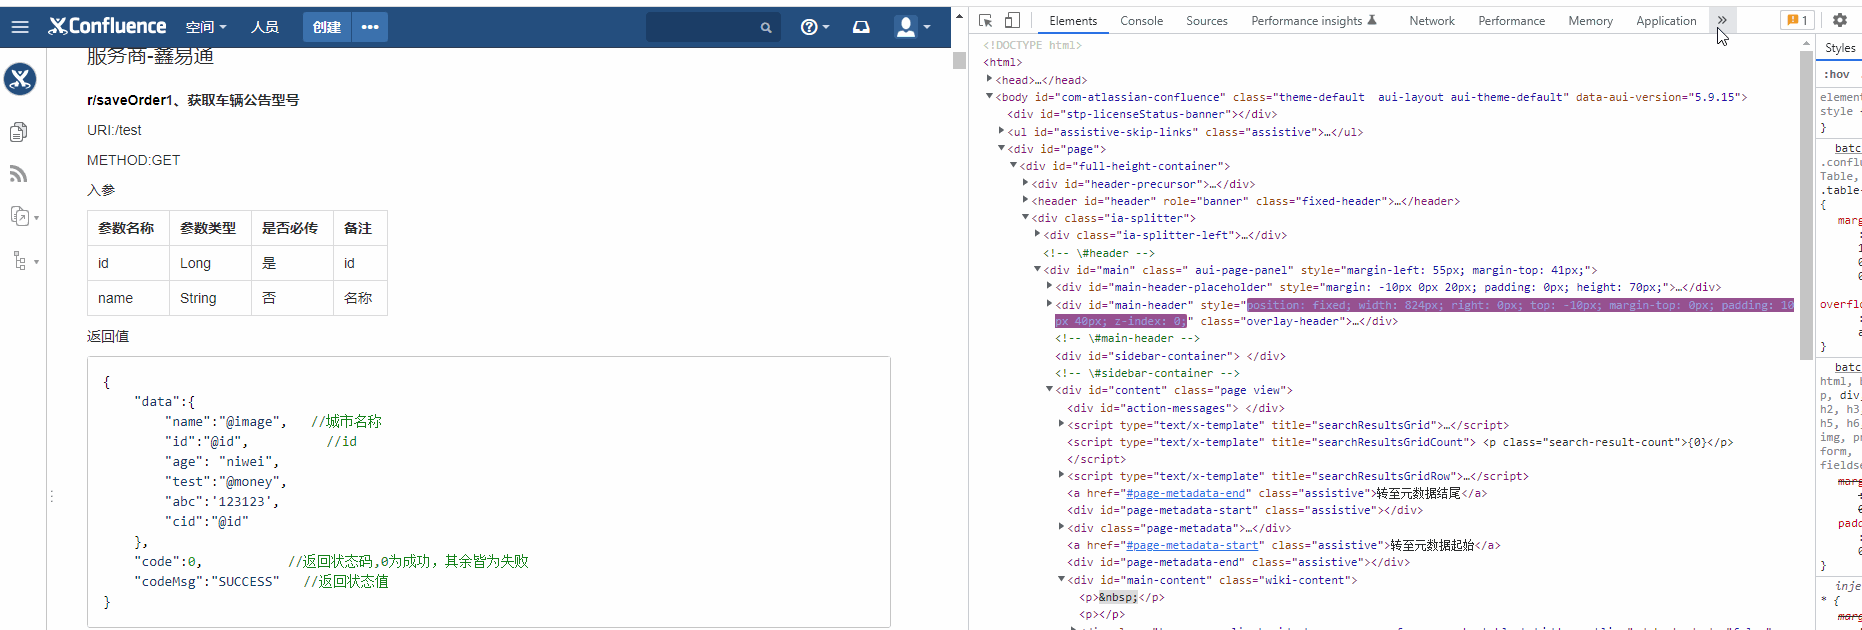Viewport: 1862px width, 630px height.
Task: Toggle the :hov element state
Action: (1836, 74)
